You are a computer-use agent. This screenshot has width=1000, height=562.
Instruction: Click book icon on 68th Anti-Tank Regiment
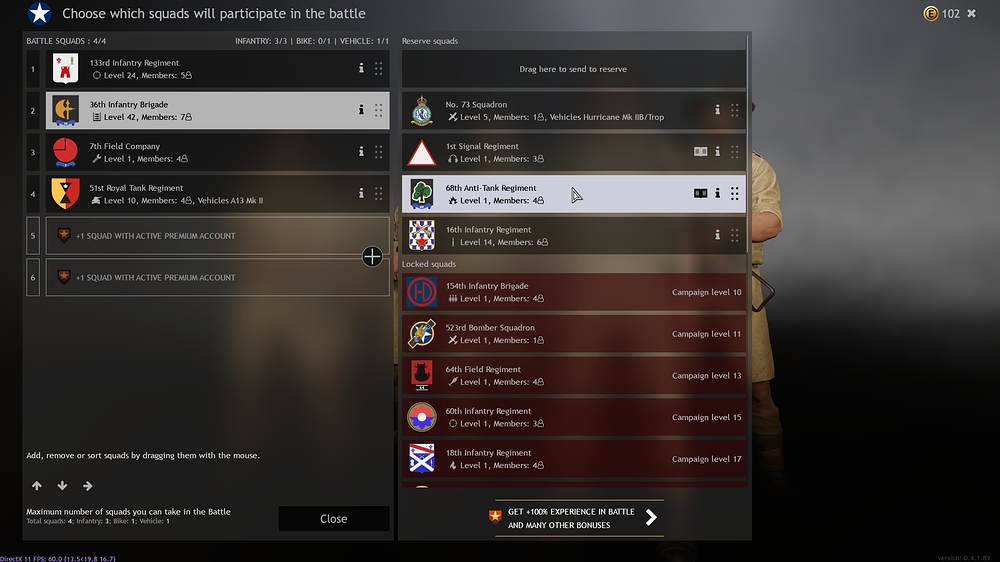(x=700, y=193)
